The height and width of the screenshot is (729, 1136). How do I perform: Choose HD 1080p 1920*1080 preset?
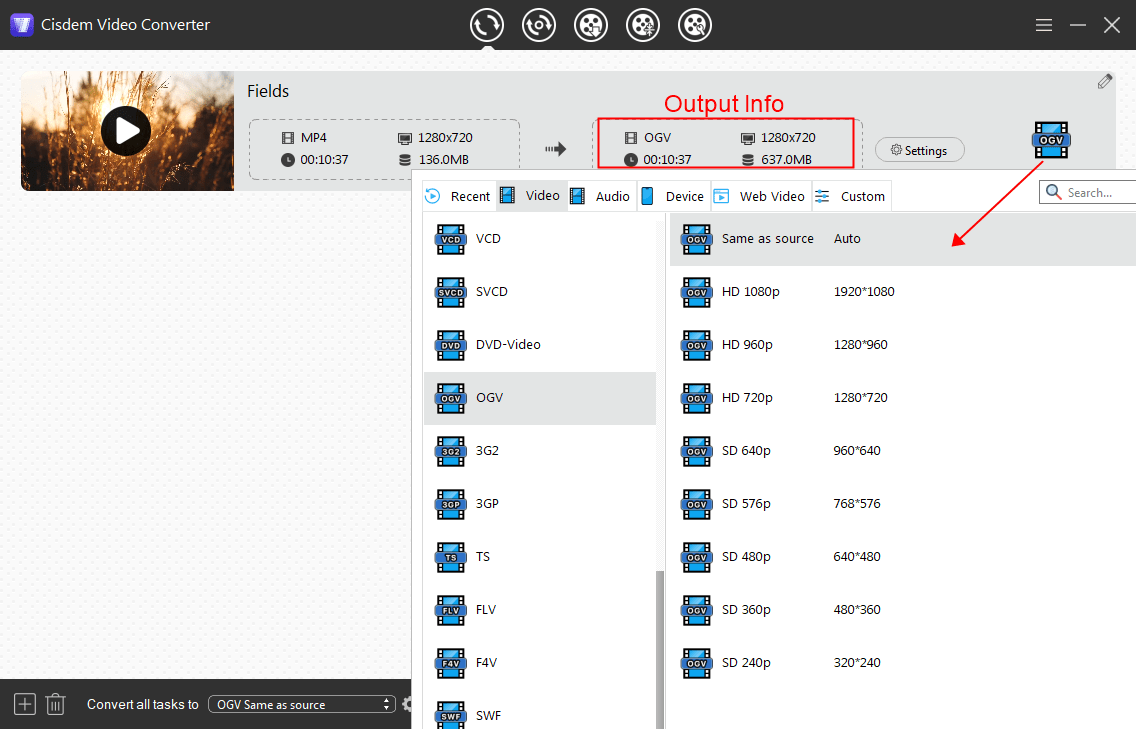[903, 292]
